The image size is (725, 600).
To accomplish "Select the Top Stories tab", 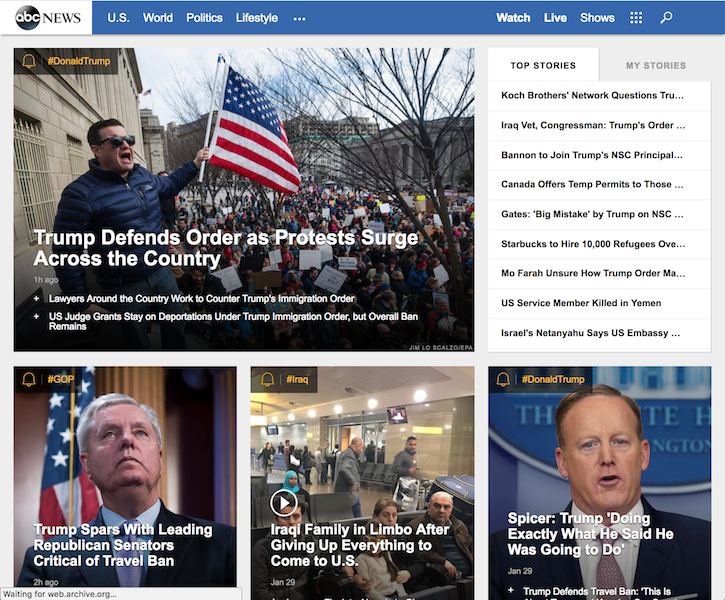I will [543, 65].
